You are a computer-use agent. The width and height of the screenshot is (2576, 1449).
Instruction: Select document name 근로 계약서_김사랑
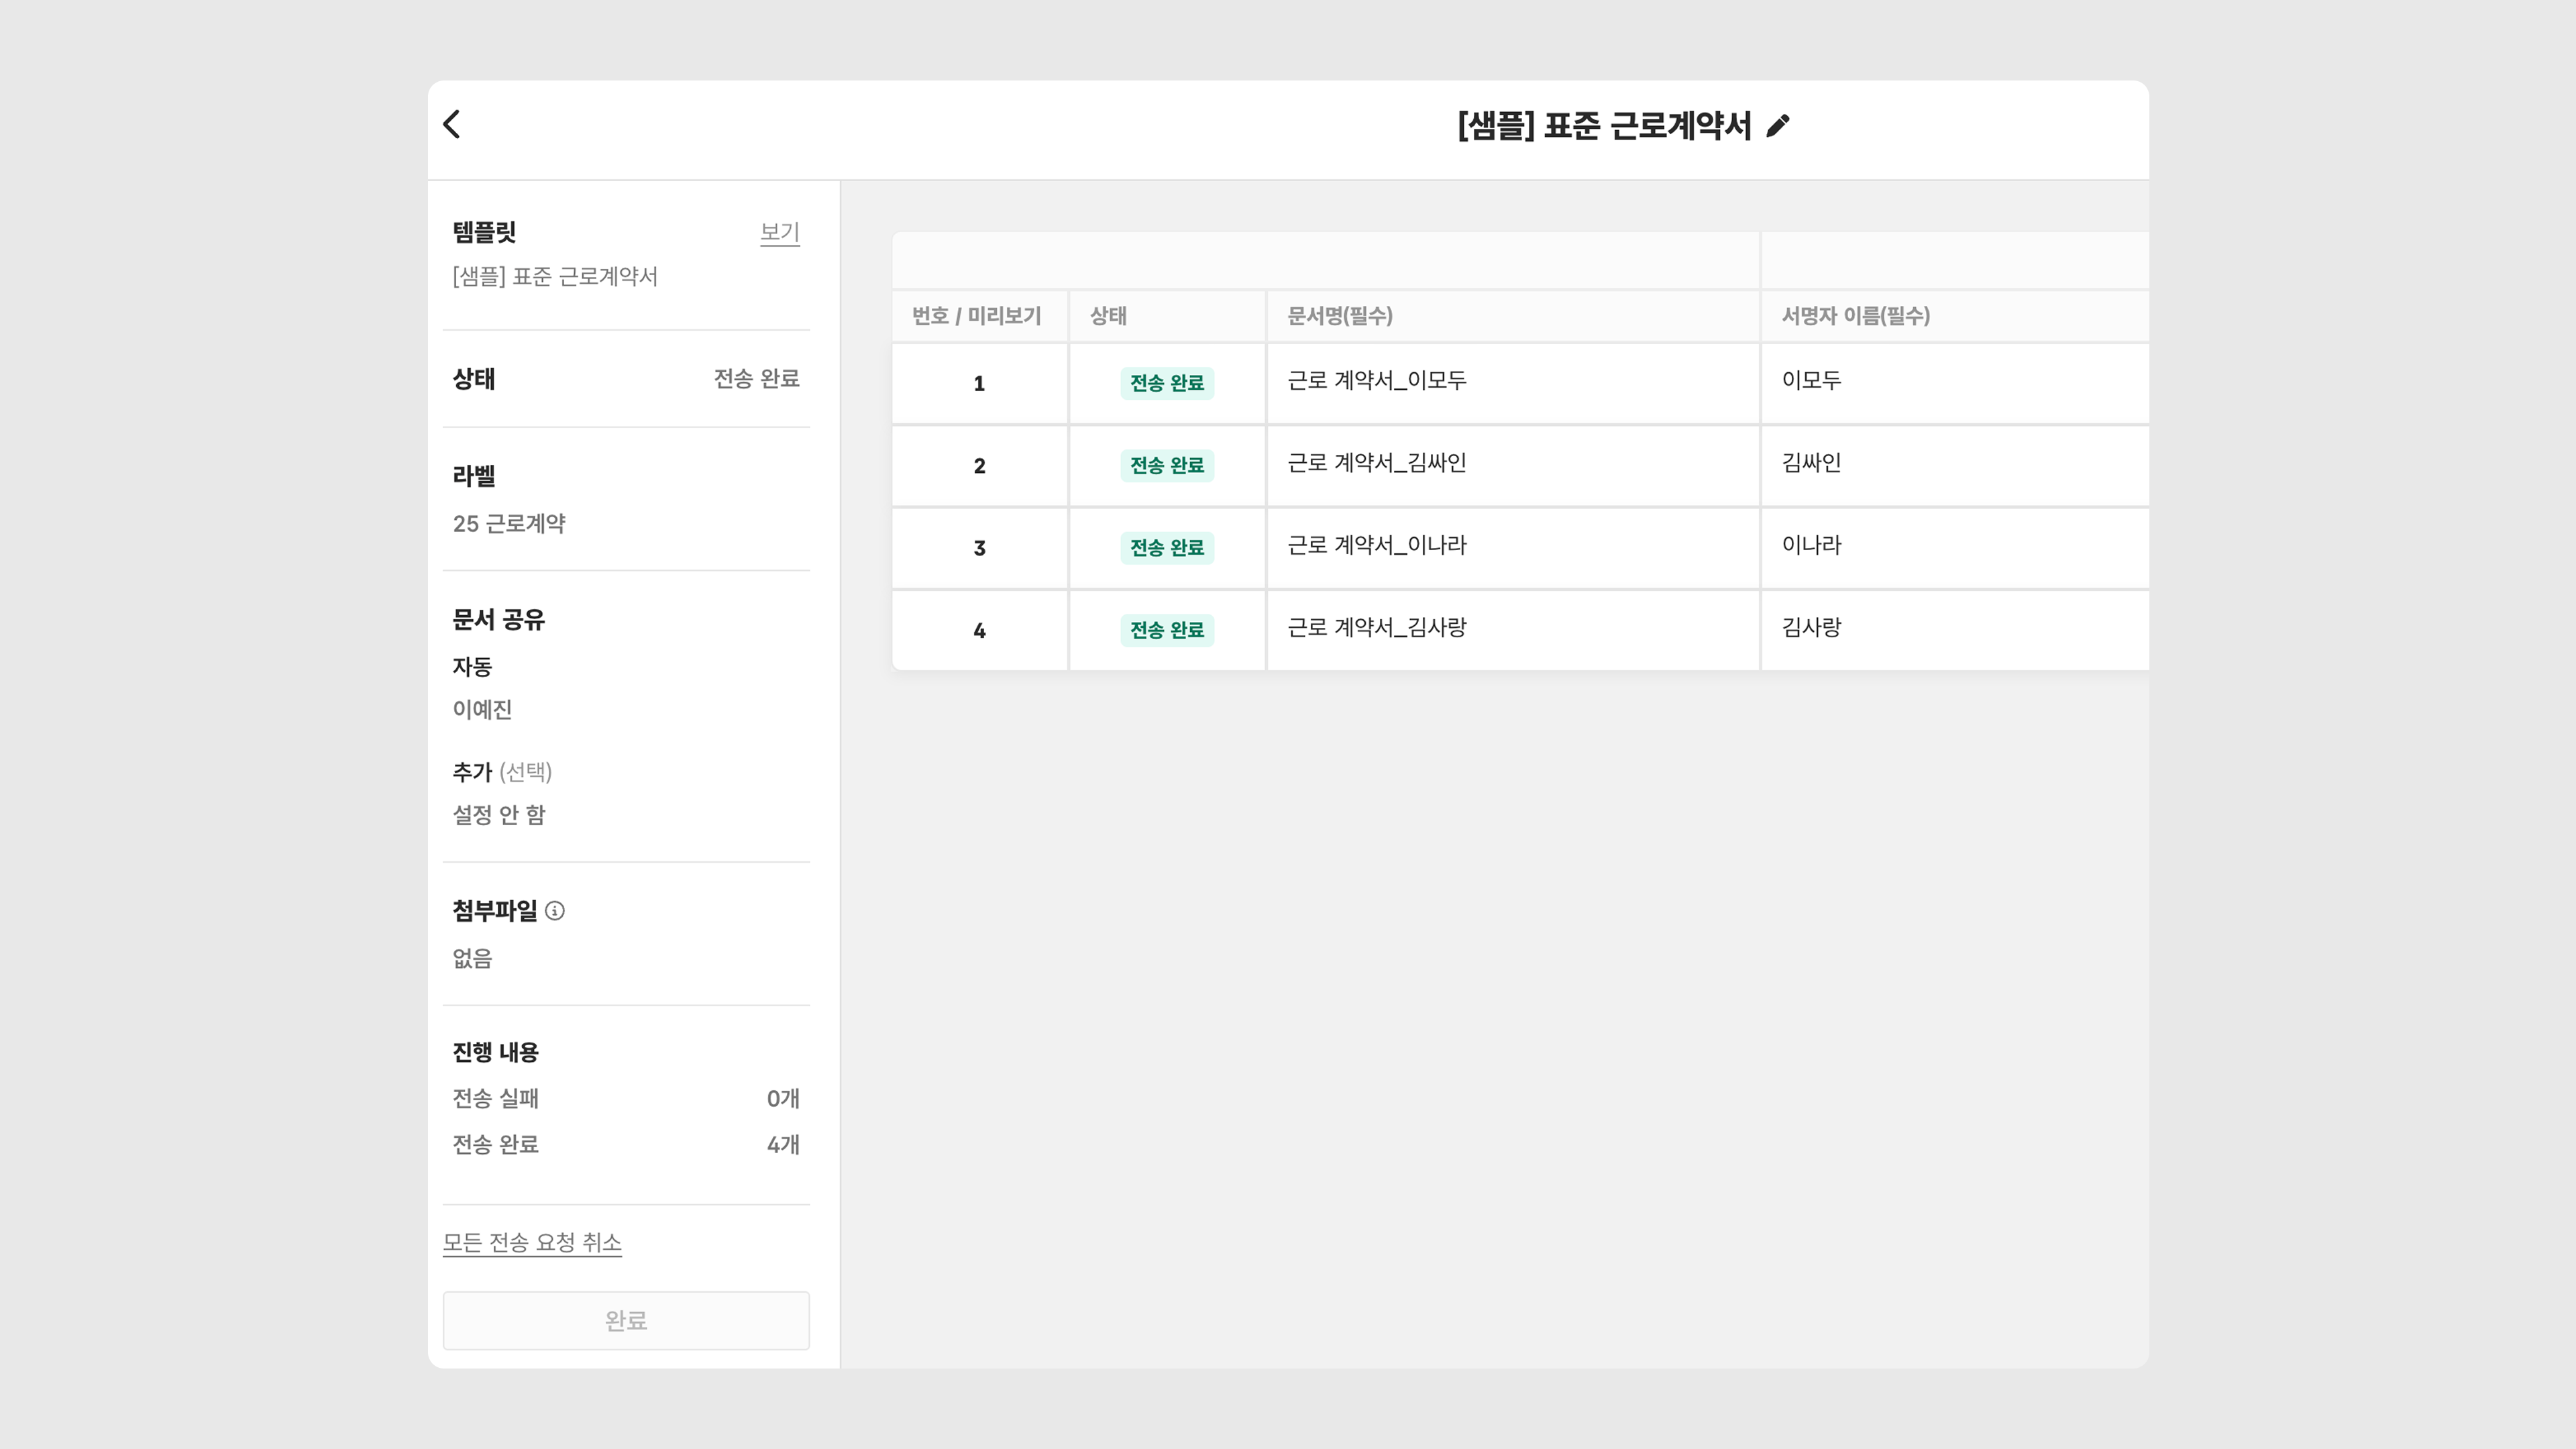[x=1376, y=628]
